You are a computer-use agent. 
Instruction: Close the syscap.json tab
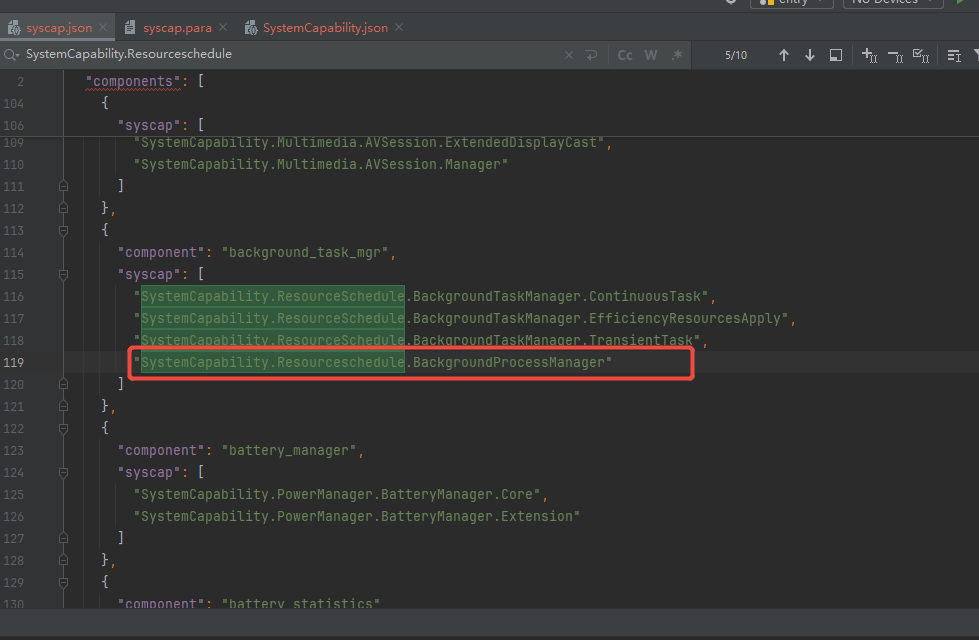click(x=103, y=27)
